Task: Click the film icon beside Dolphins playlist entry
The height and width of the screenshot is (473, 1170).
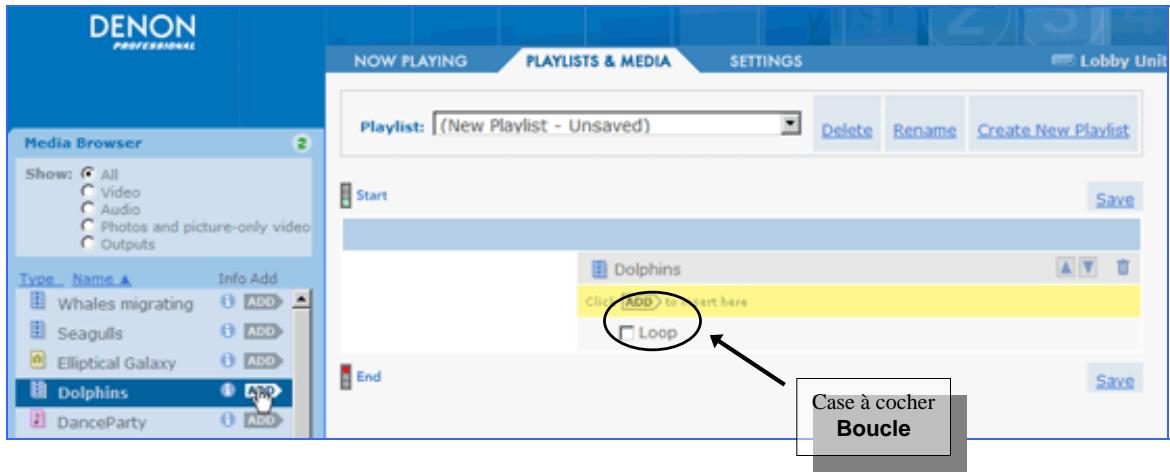Action: pyautogui.click(x=598, y=269)
